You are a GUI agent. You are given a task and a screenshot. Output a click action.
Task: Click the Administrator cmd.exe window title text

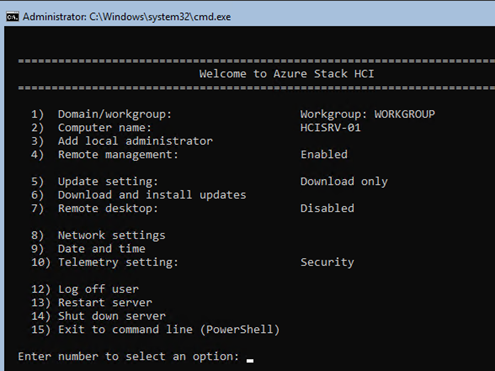point(127,17)
